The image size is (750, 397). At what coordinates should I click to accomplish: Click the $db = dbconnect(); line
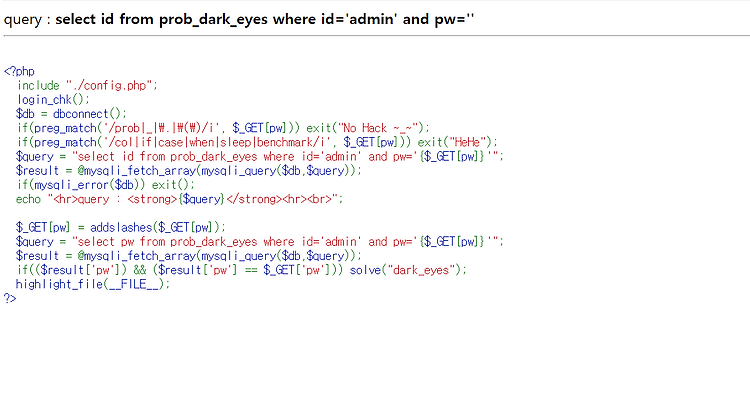click(71, 114)
